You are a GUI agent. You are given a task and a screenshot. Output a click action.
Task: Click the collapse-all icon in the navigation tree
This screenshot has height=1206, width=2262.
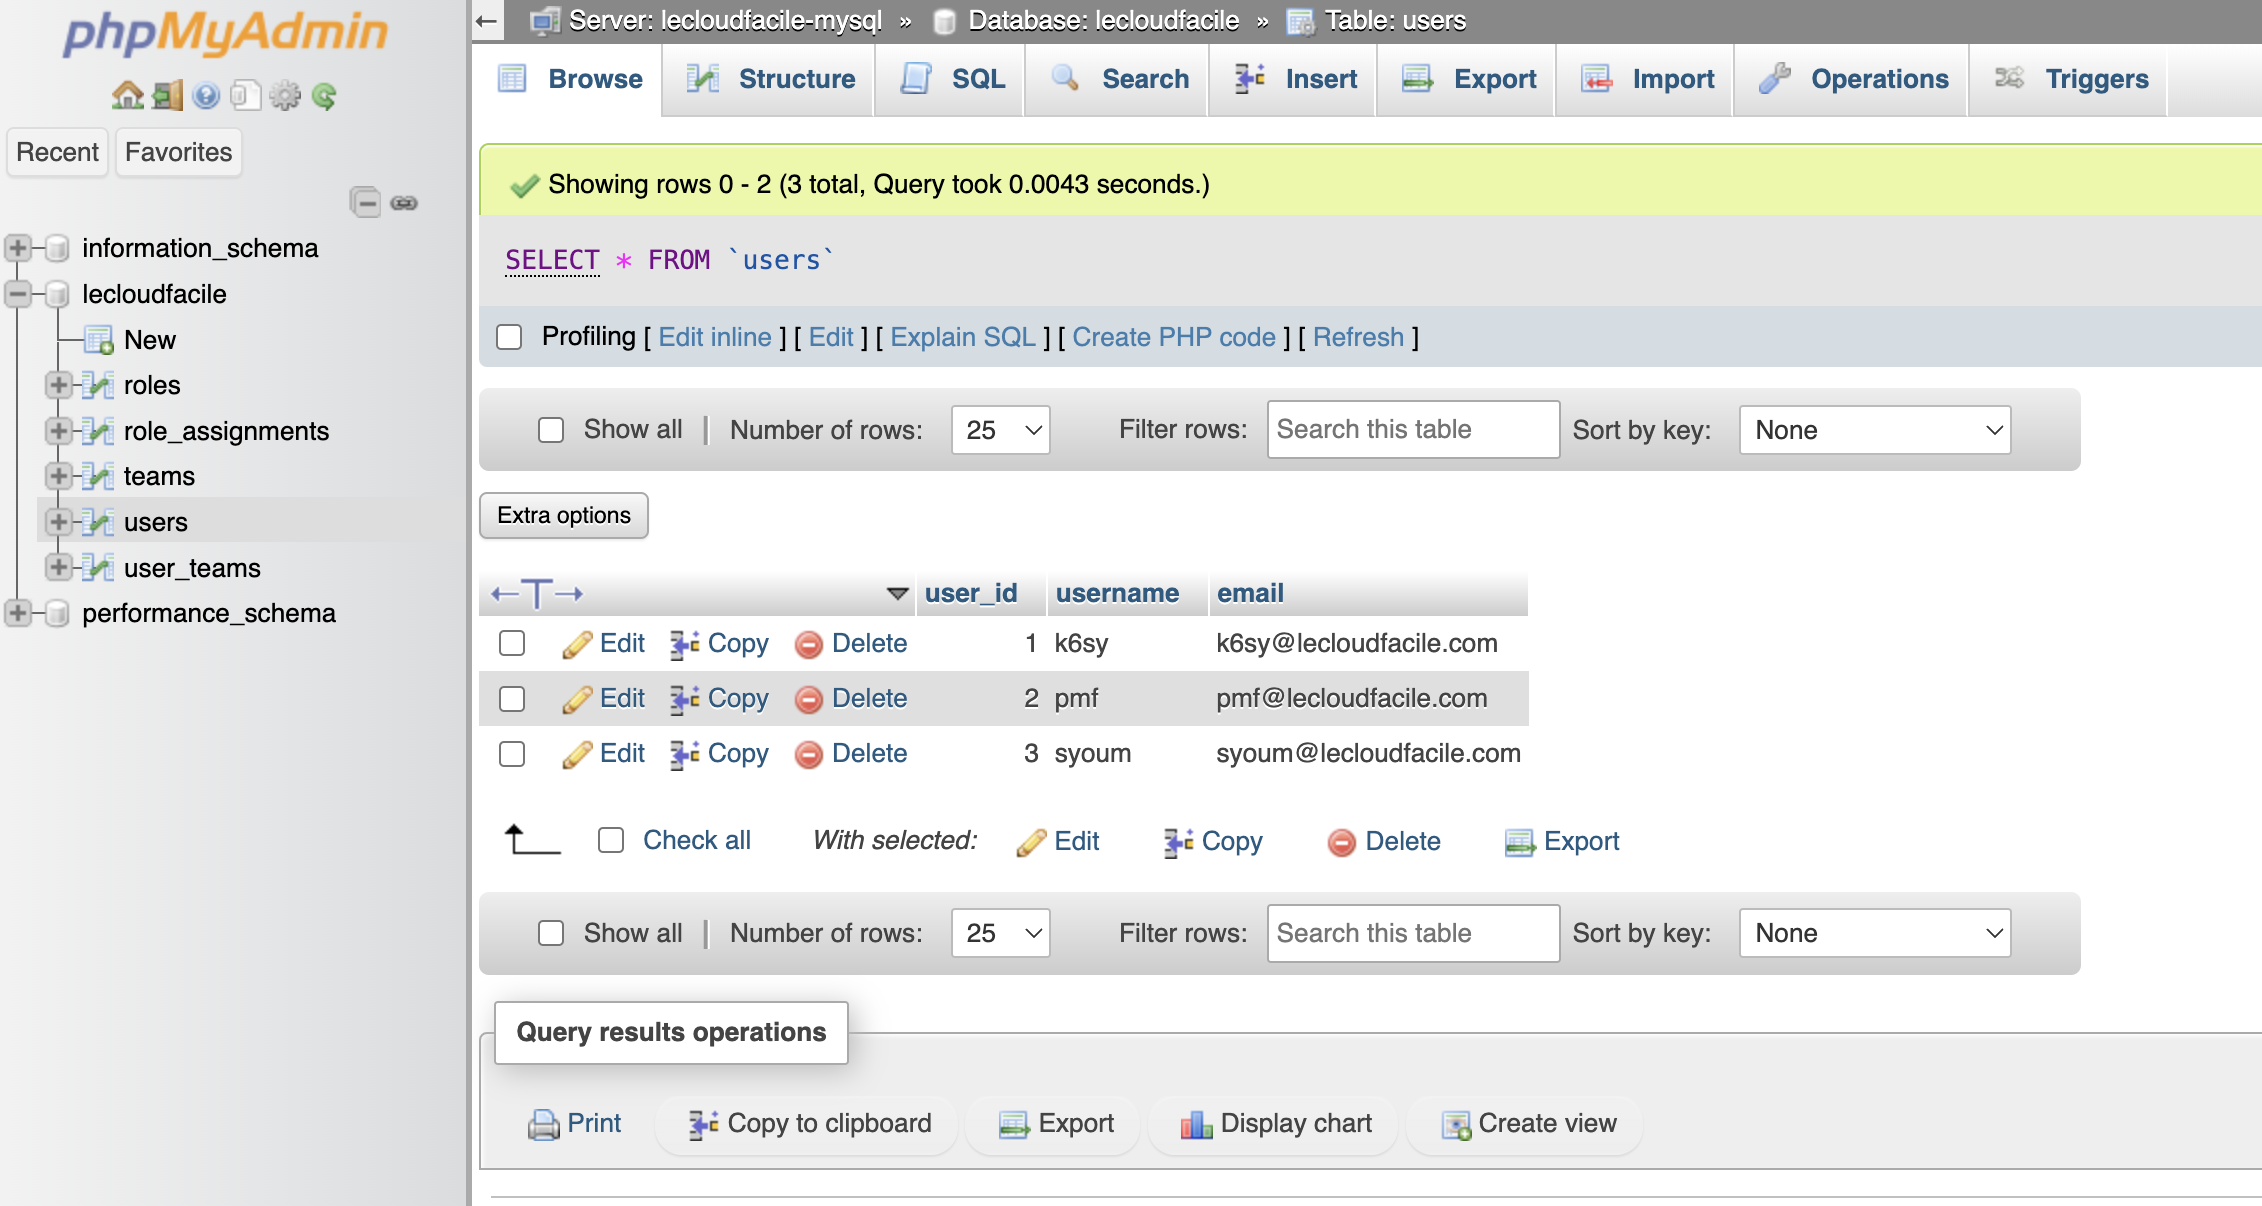coord(366,203)
